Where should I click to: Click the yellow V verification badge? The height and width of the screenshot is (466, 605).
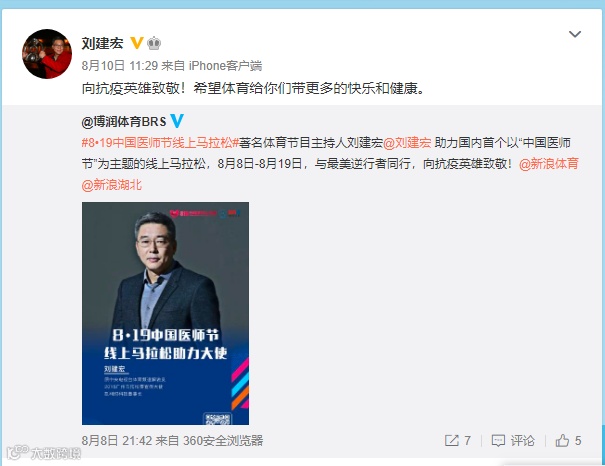(x=137, y=43)
